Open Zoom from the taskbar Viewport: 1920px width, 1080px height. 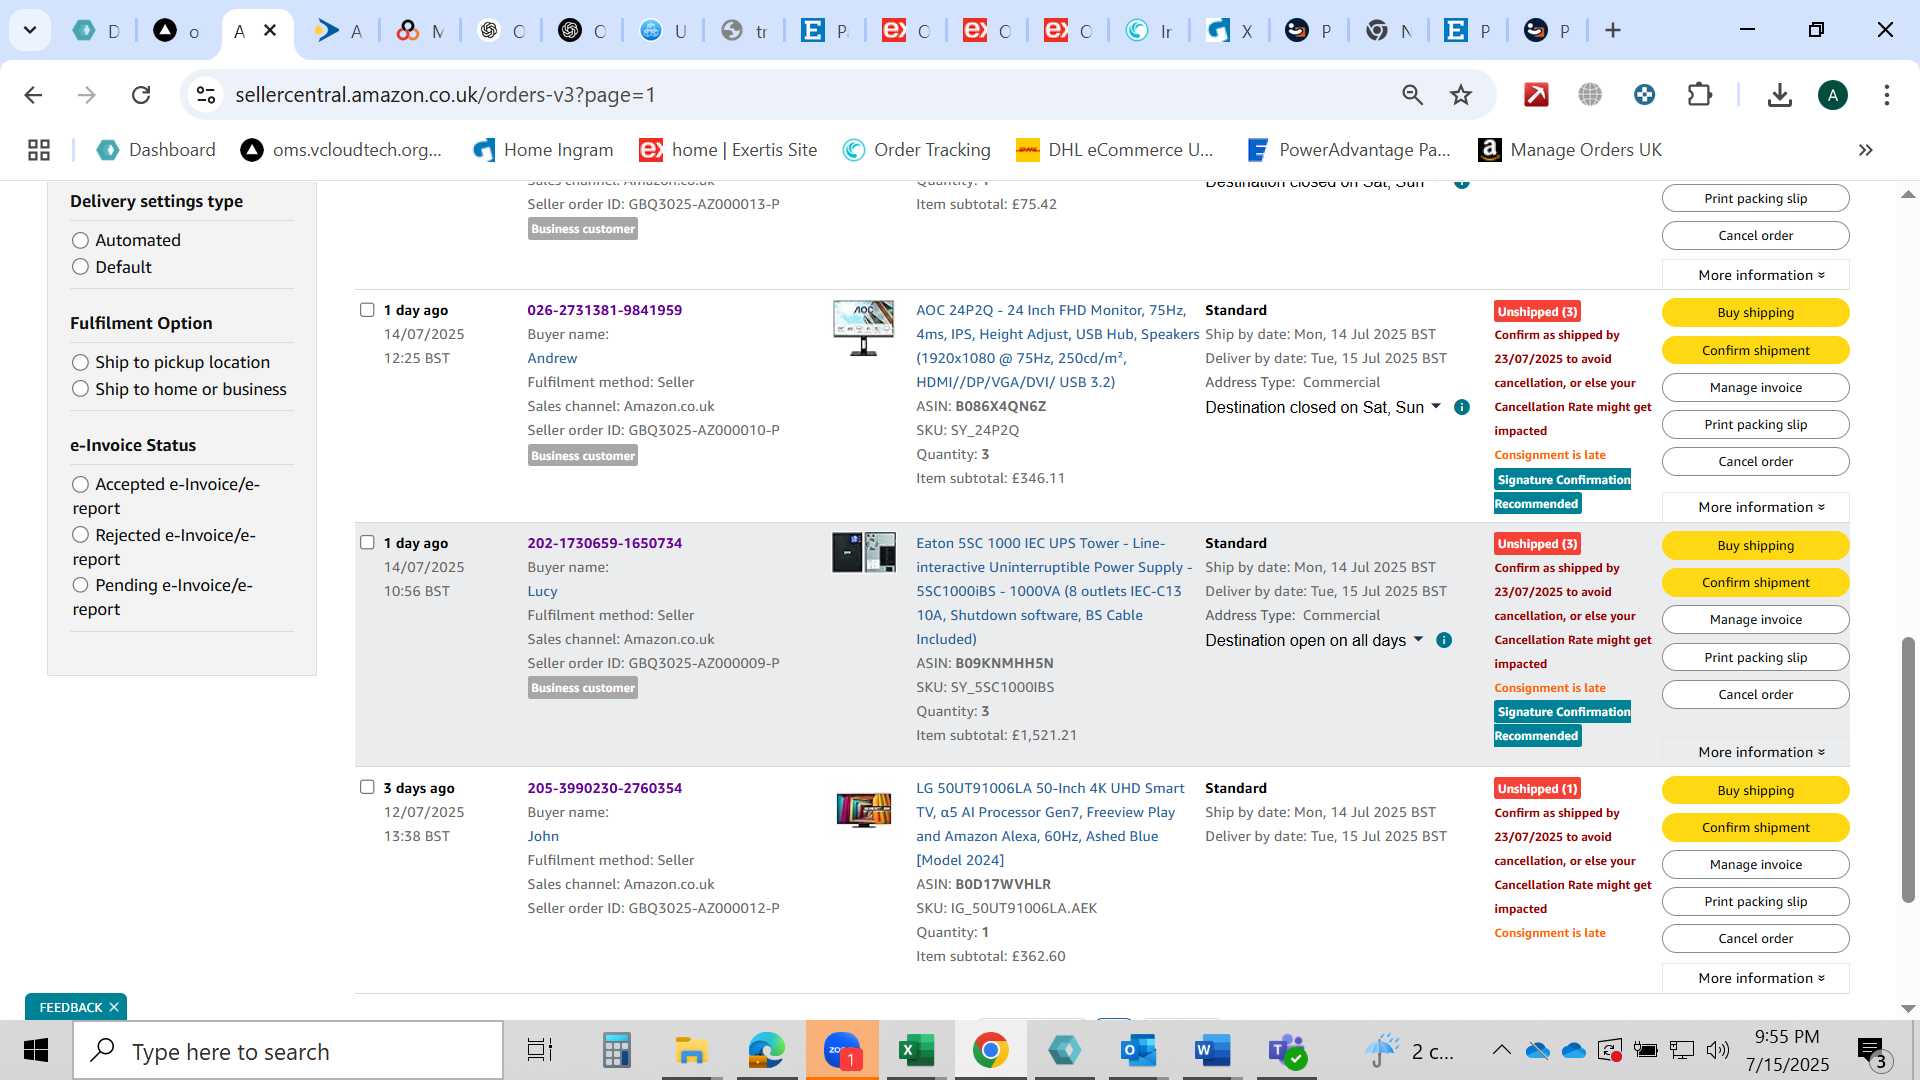coord(842,1050)
